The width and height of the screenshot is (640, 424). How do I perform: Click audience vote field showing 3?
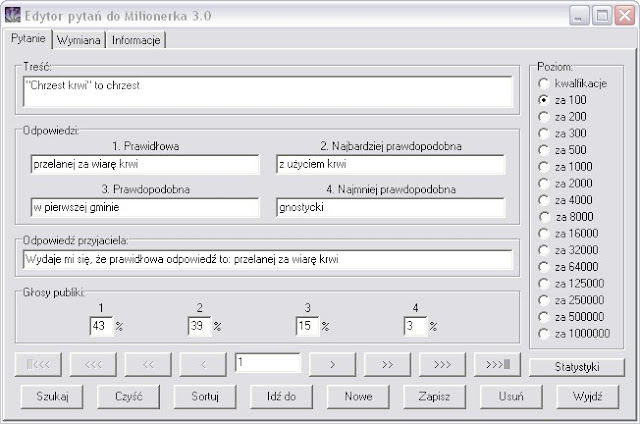click(416, 326)
